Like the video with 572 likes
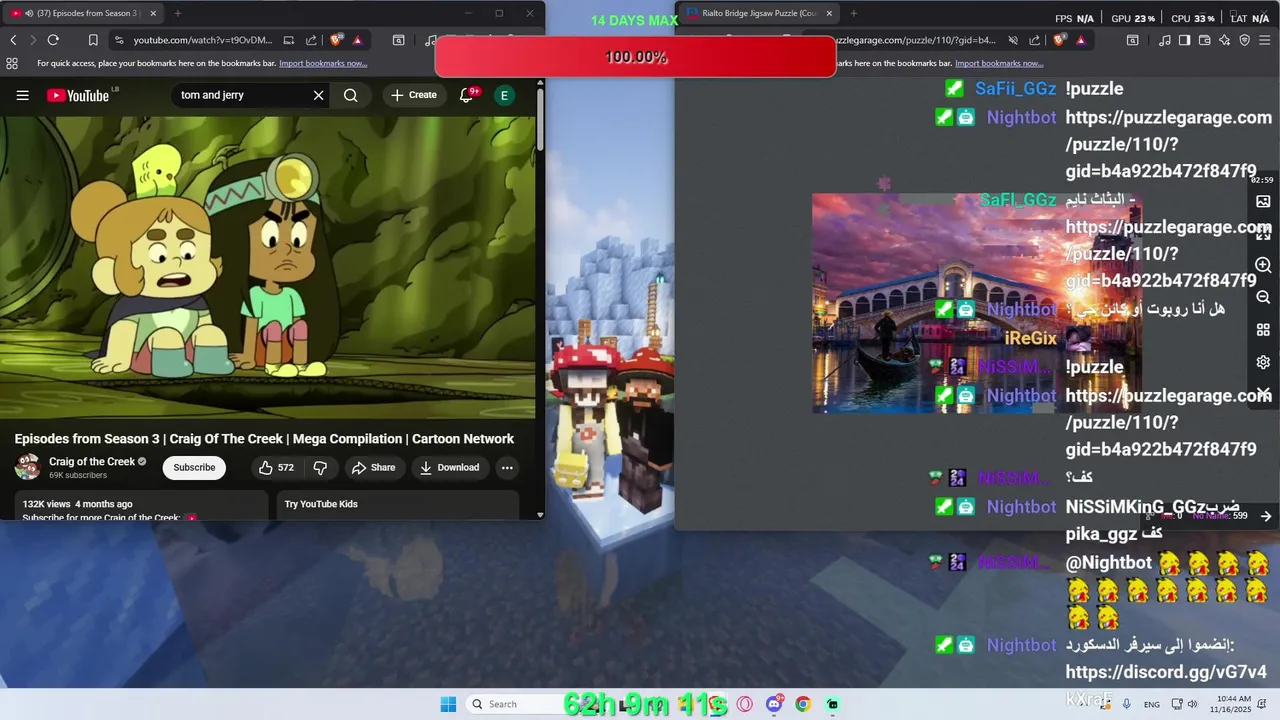Image resolution: width=1280 pixels, height=720 pixels. pos(276,467)
